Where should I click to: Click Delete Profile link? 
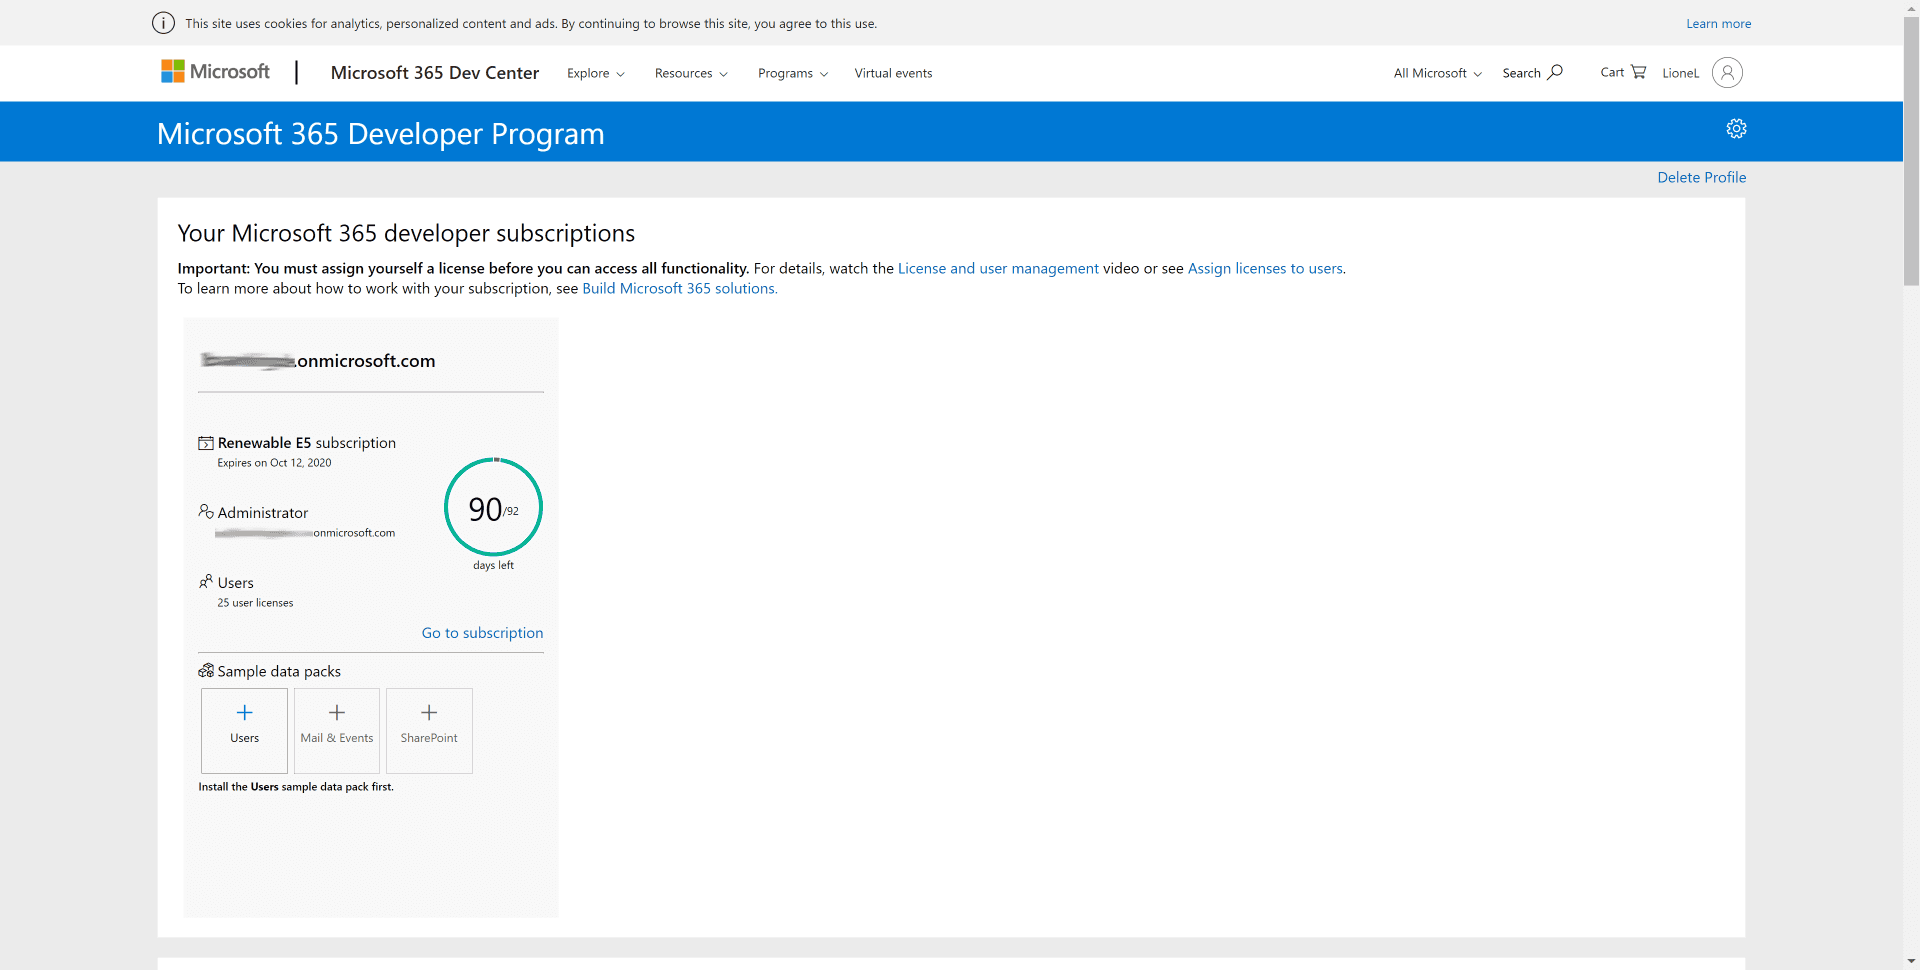coord(1702,177)
